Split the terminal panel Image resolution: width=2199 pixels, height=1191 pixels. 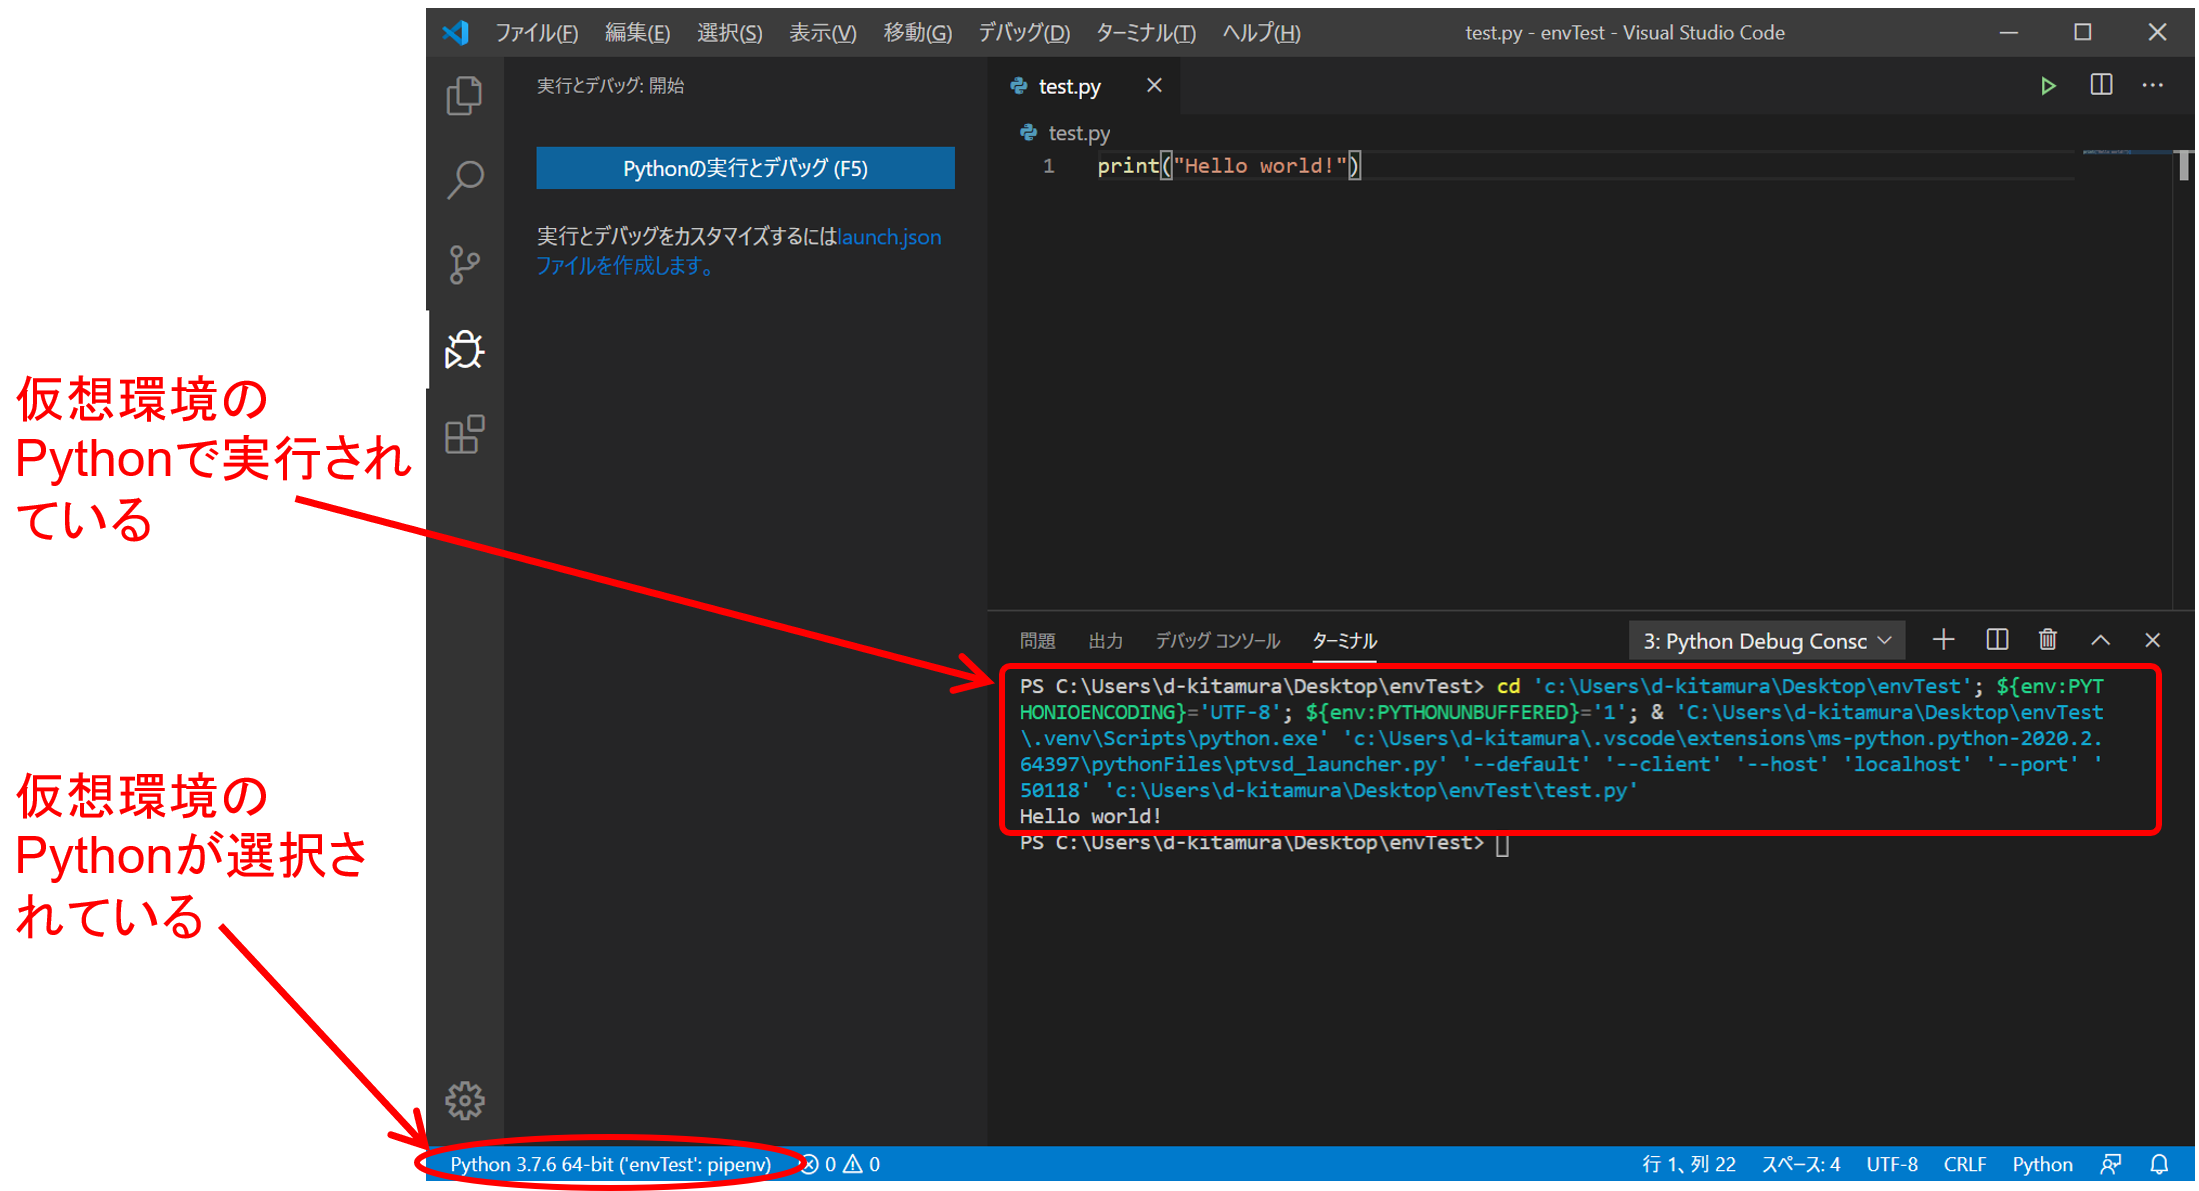(1996, 640)
